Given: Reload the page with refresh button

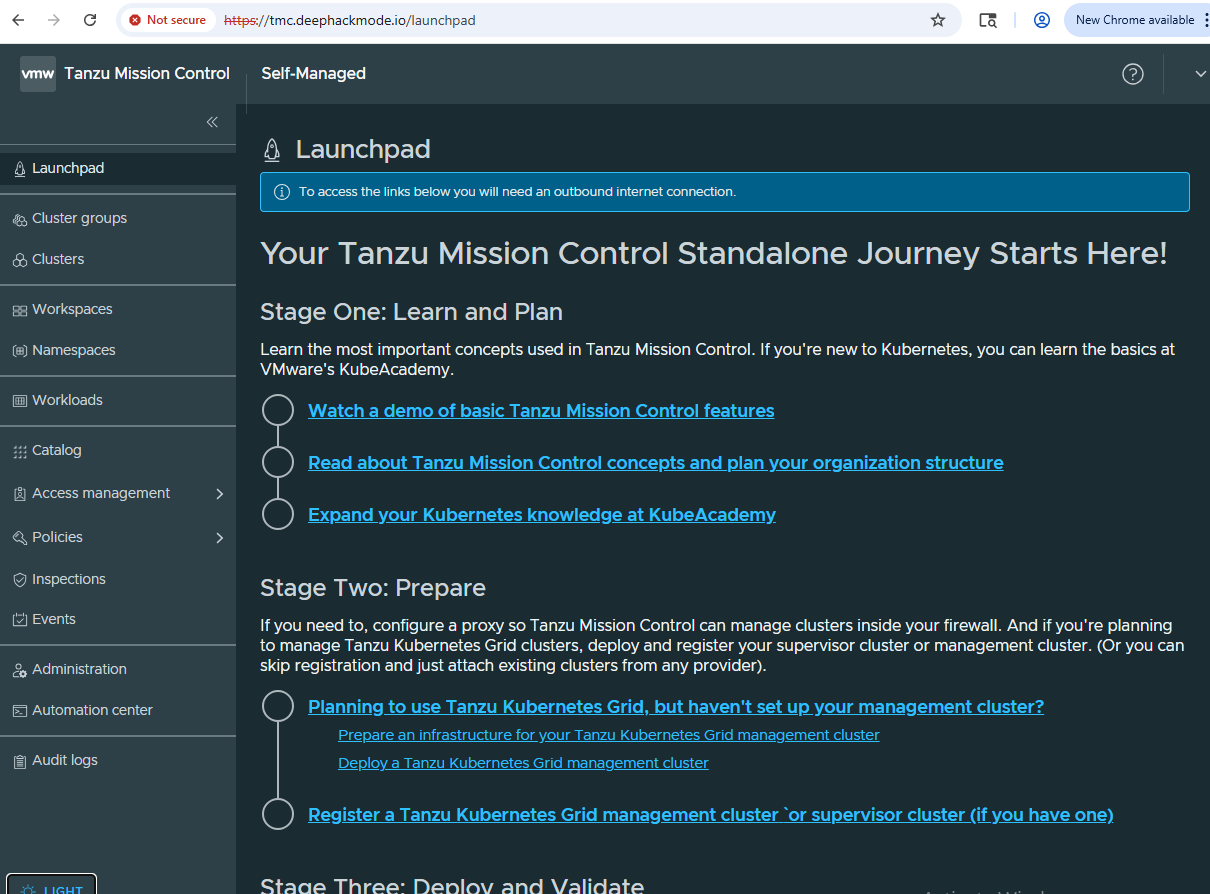Looking at the screenshot, I should click(x=90, y=20).
